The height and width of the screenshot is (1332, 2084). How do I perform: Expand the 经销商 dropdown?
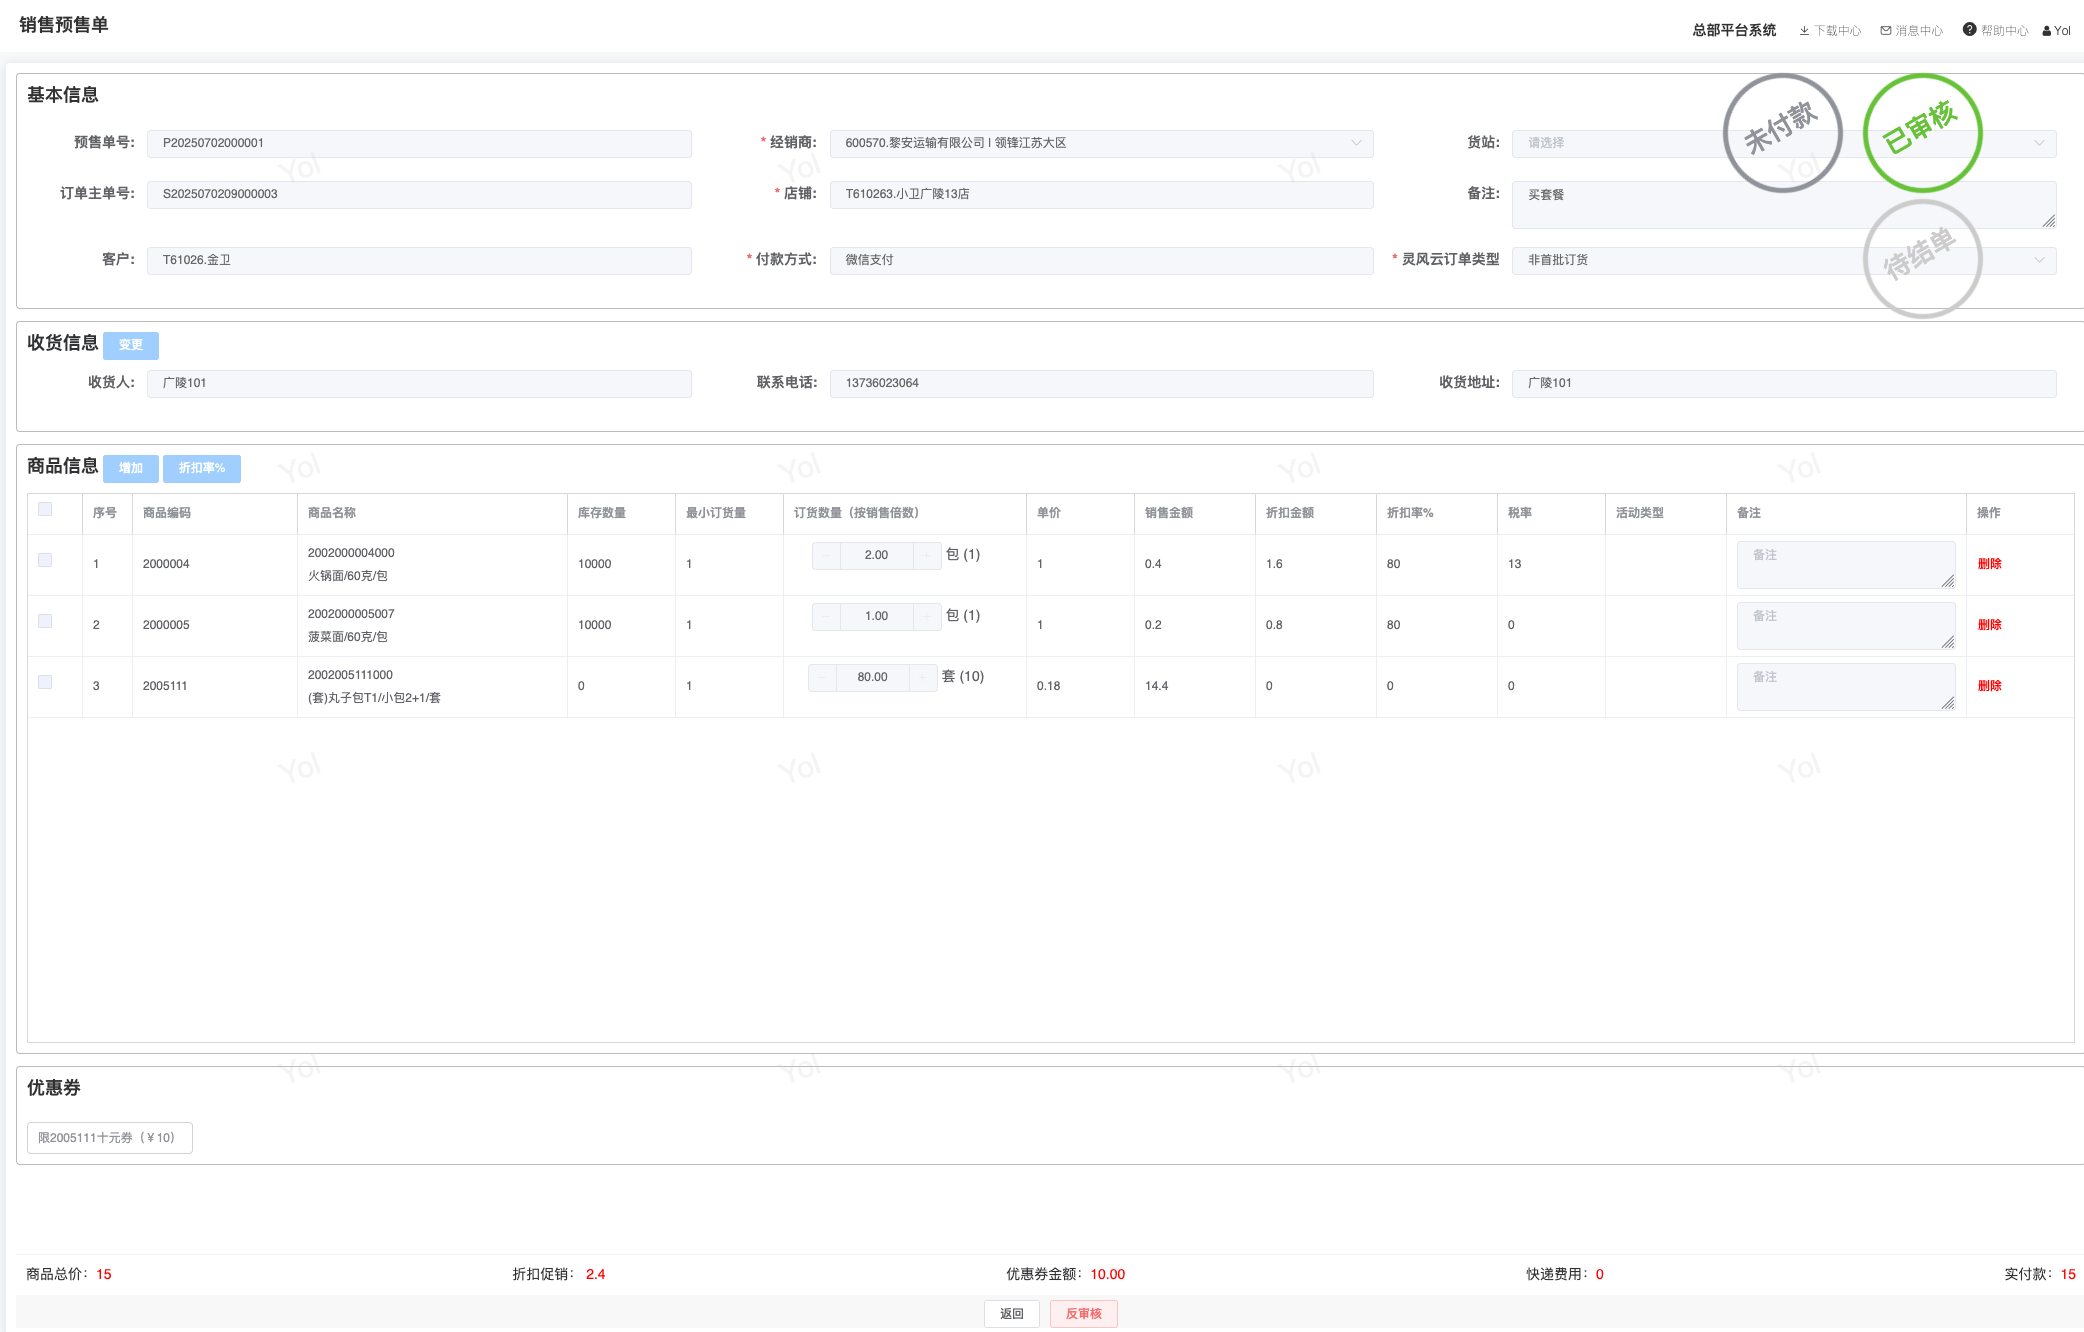click(1356, 143)
